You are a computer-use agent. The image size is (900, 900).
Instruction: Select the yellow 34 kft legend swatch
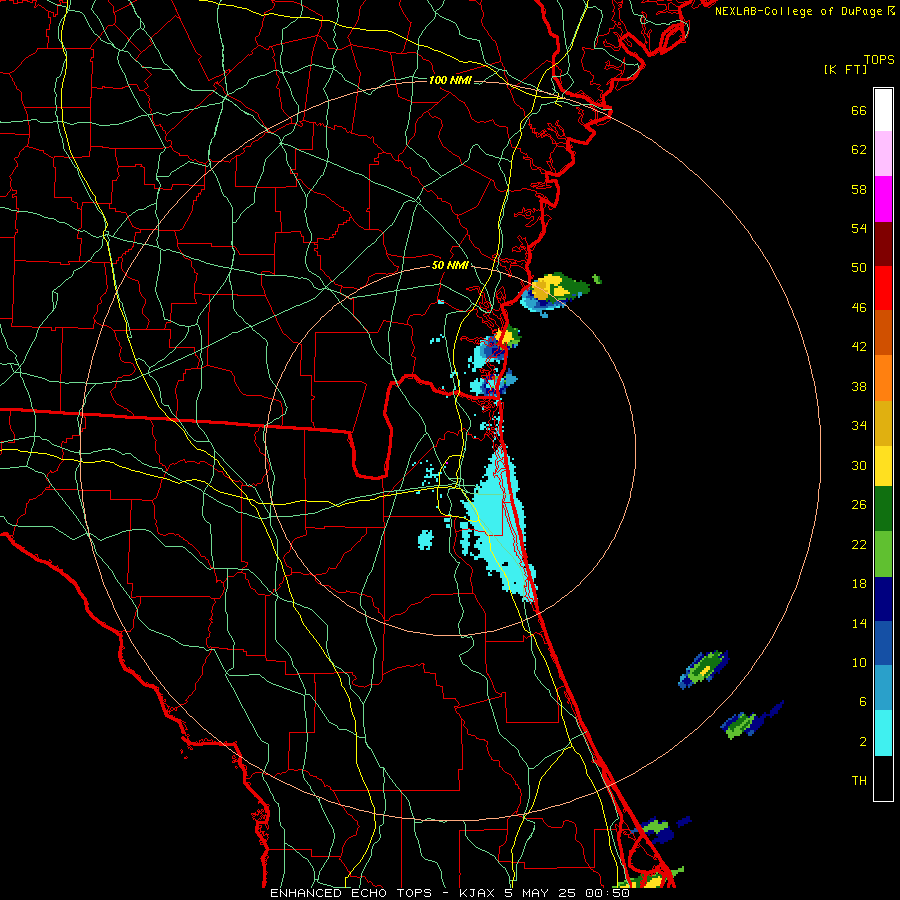click(883, 466)
